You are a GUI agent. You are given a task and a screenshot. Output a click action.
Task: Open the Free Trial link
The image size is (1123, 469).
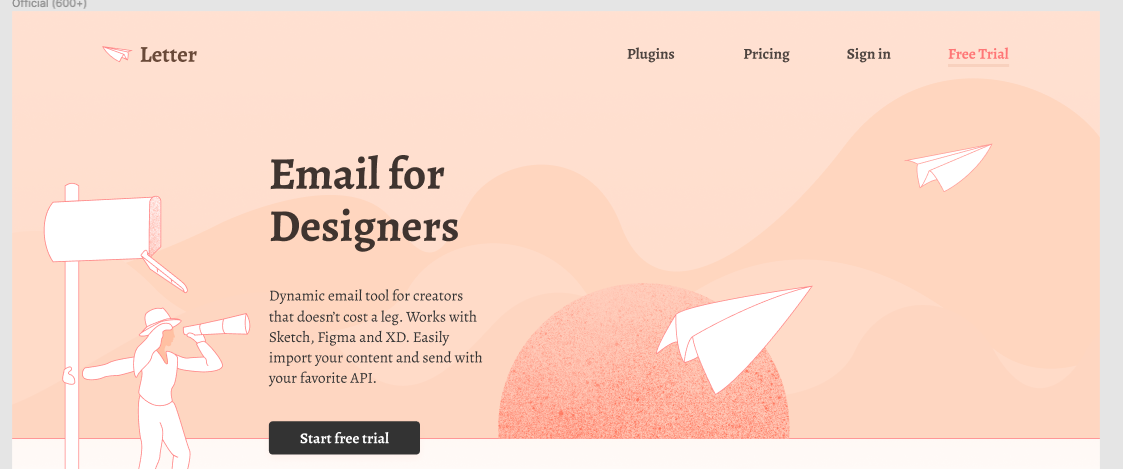[x=978, y=54]
